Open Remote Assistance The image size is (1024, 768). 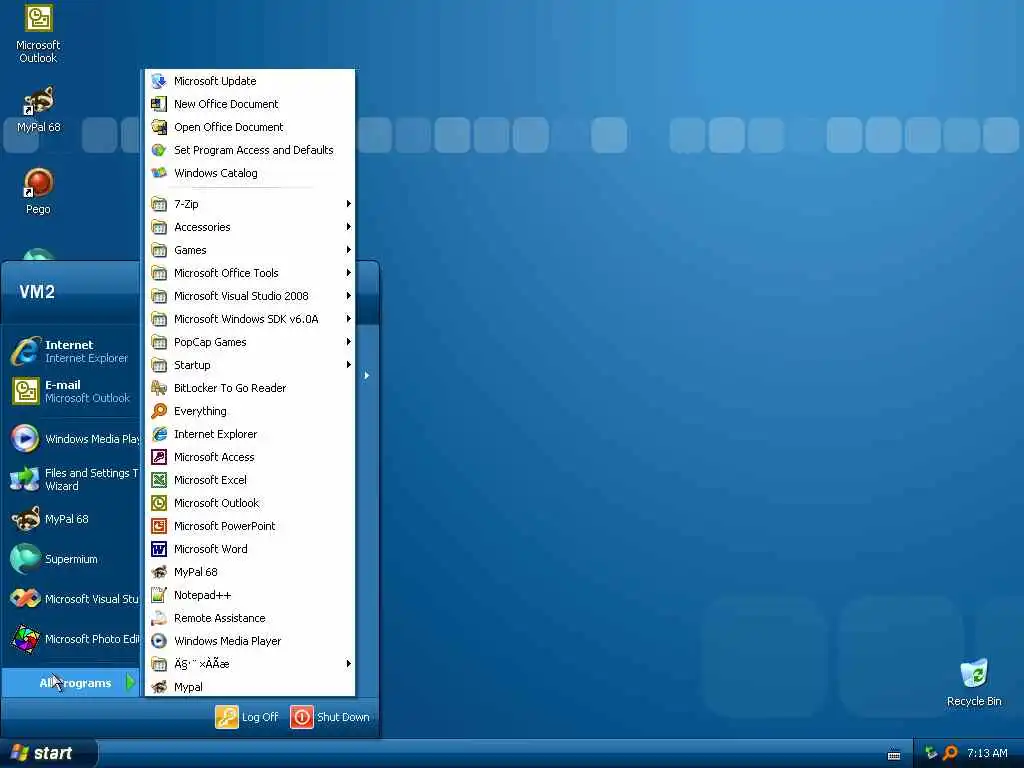250,618
